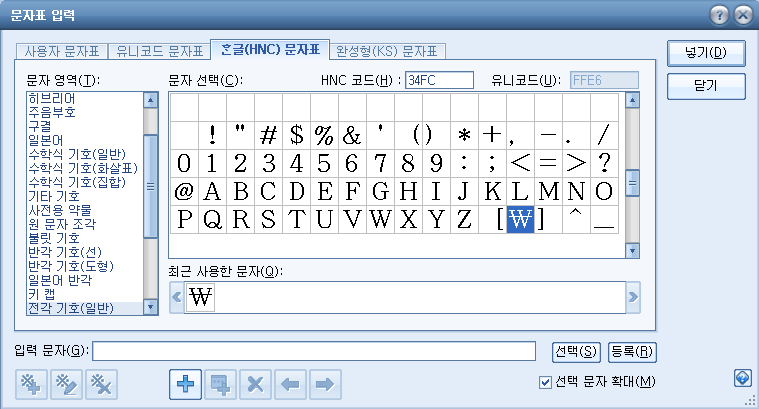This screenshot has width=759, height=409.
Task: Select the & symbol in grid
Action: (352, 135)
